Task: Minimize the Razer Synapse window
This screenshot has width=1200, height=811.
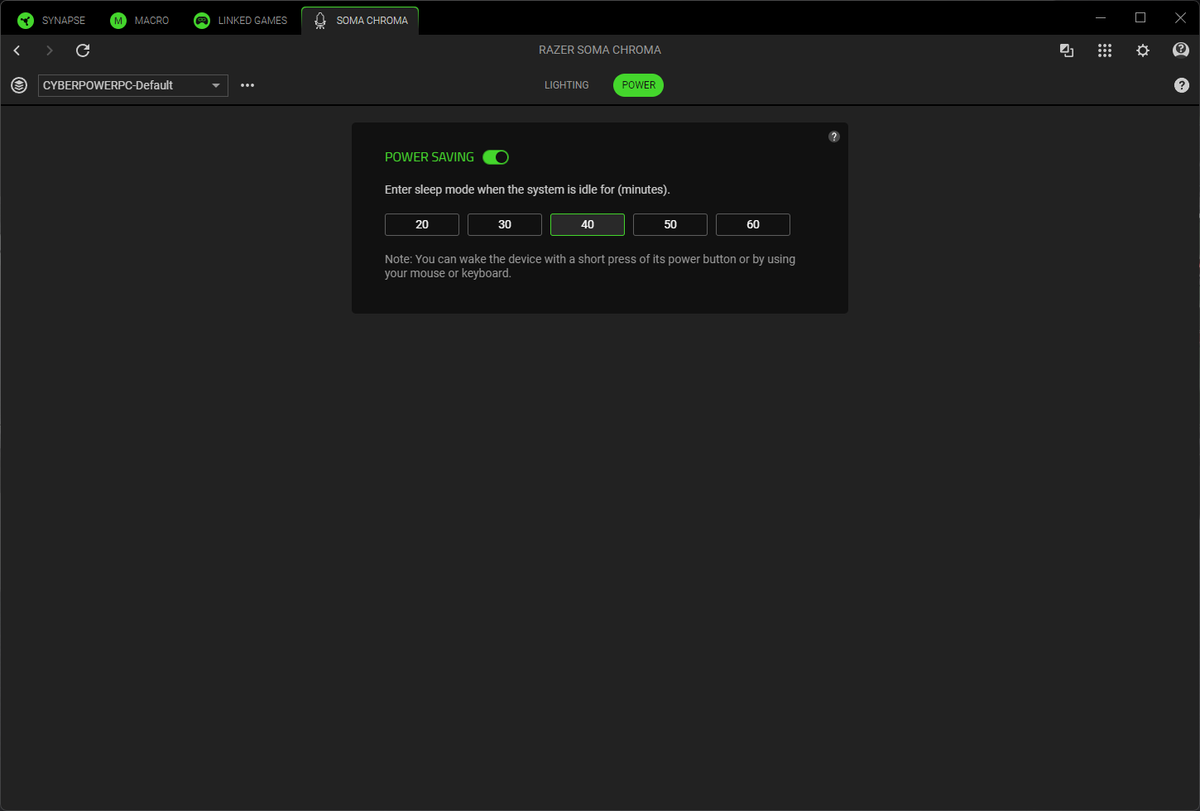Action: click(1101, 18)
